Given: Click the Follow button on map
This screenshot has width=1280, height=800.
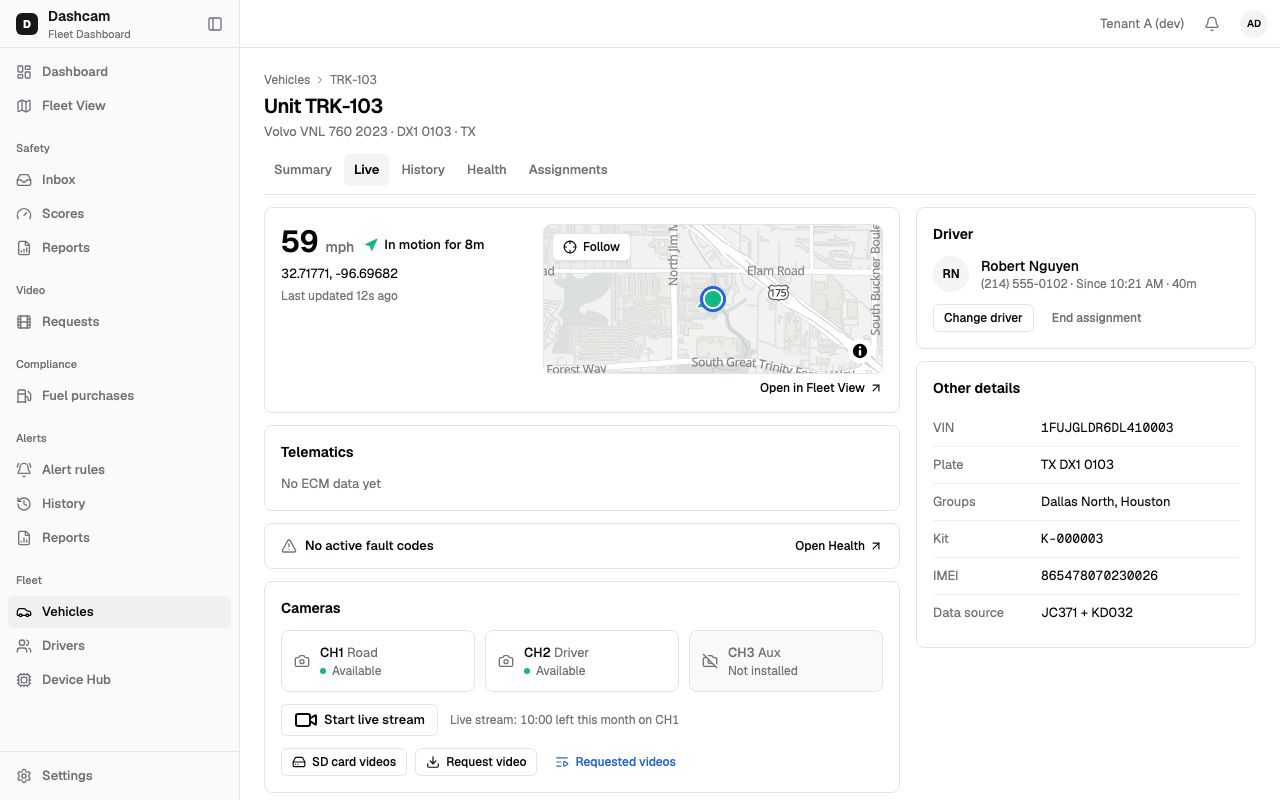Looking at the screenshot, I should pyautogui.click(x=591, y=247).
